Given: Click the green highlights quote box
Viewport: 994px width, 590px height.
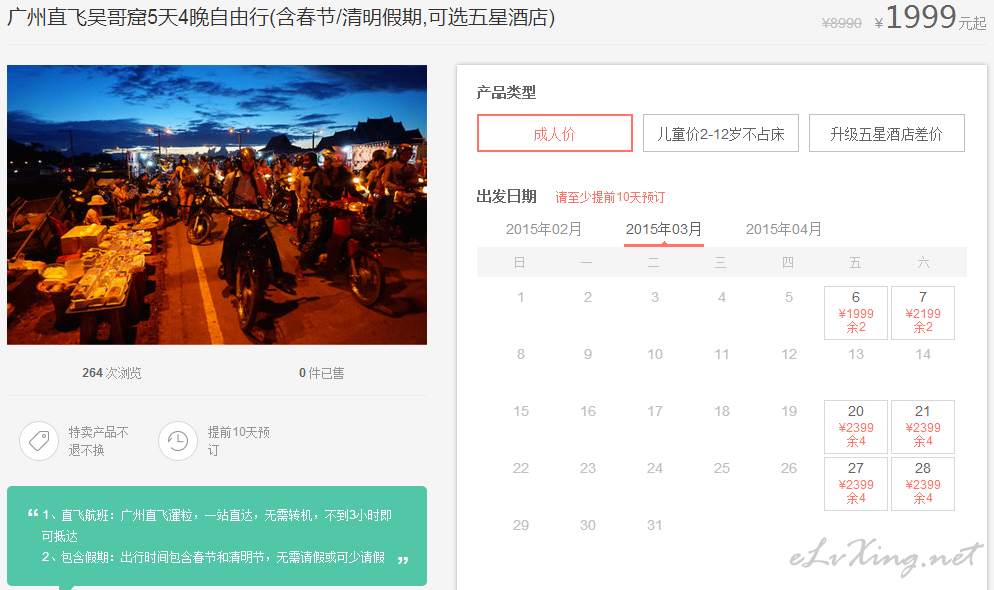Looking at the screenshot, I should (217, 536).
